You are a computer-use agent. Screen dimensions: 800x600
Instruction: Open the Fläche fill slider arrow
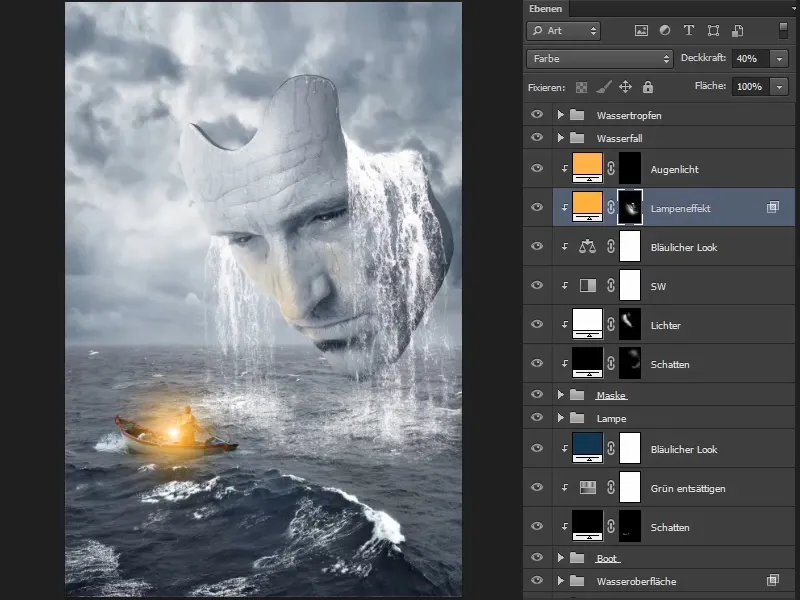click(779, 87)
